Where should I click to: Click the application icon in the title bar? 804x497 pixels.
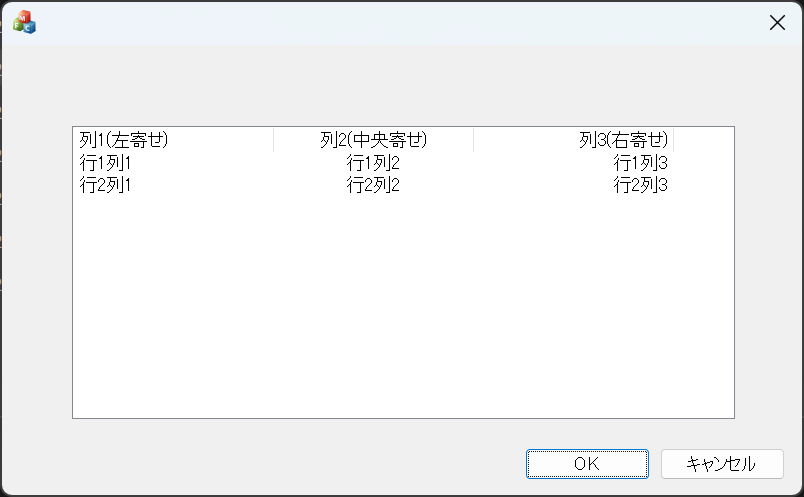click(x=24, y=23)
